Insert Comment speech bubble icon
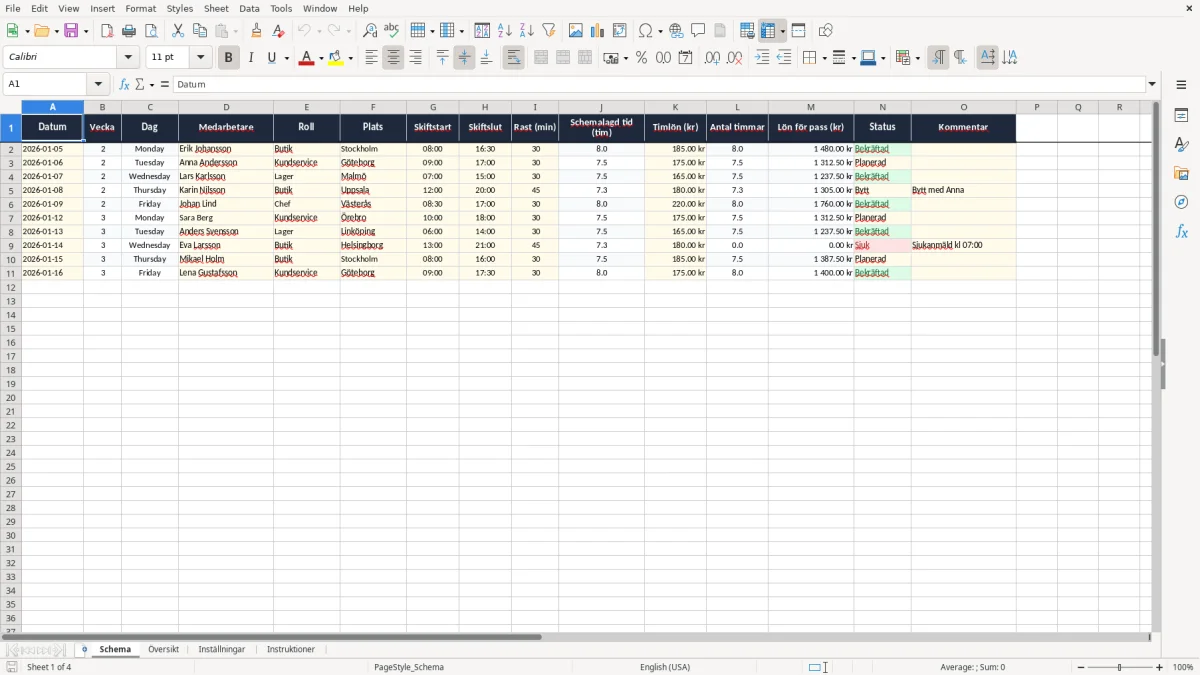This screenshot has height=675, width=1200. (x=698, y=31)
